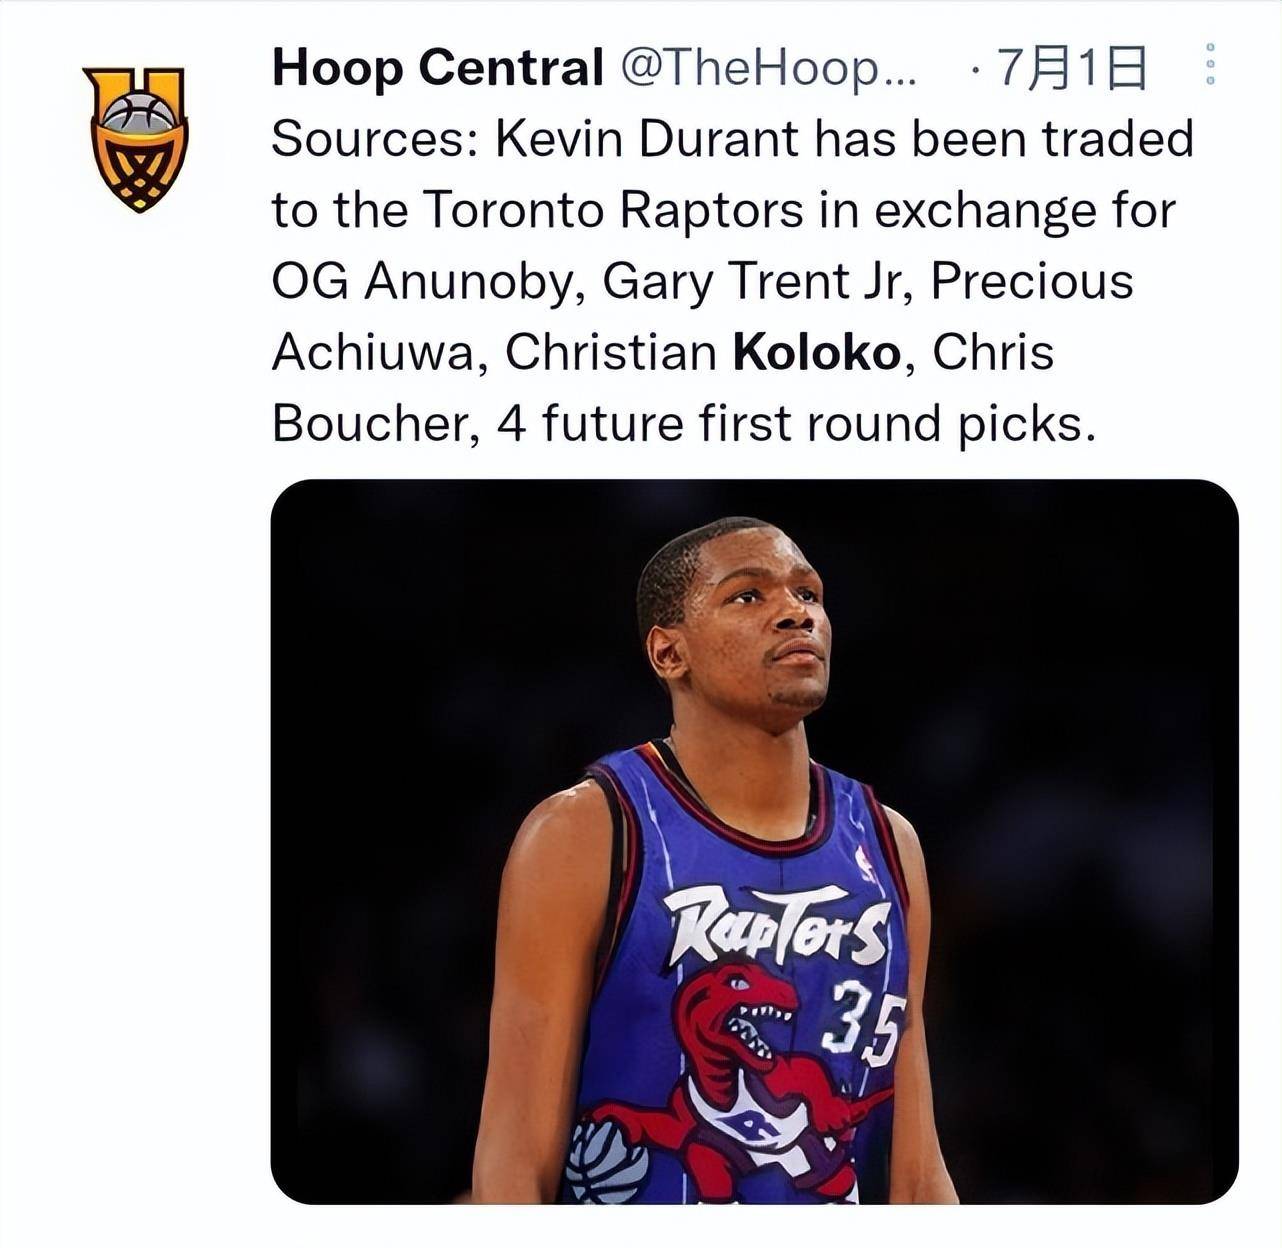The image size is (1282, 1248).
Task: Click the basketball dribbled by the dinosaur
Action: [607, 1160]
